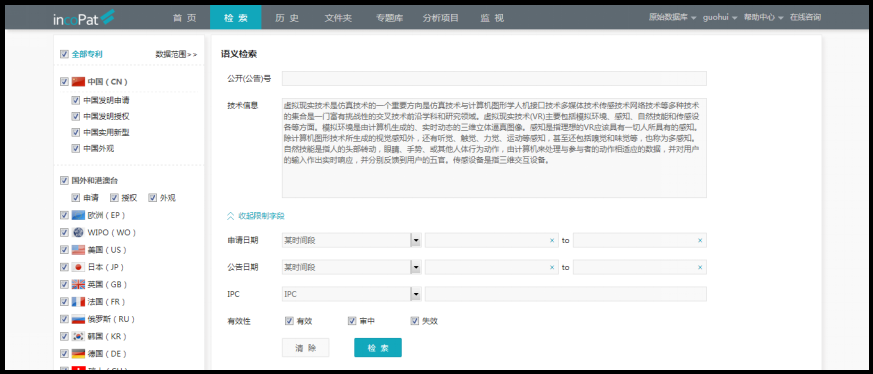
Task: Toggle the 申请 checkbox under 国外和港澳台
Action: [x=76, y=198]
